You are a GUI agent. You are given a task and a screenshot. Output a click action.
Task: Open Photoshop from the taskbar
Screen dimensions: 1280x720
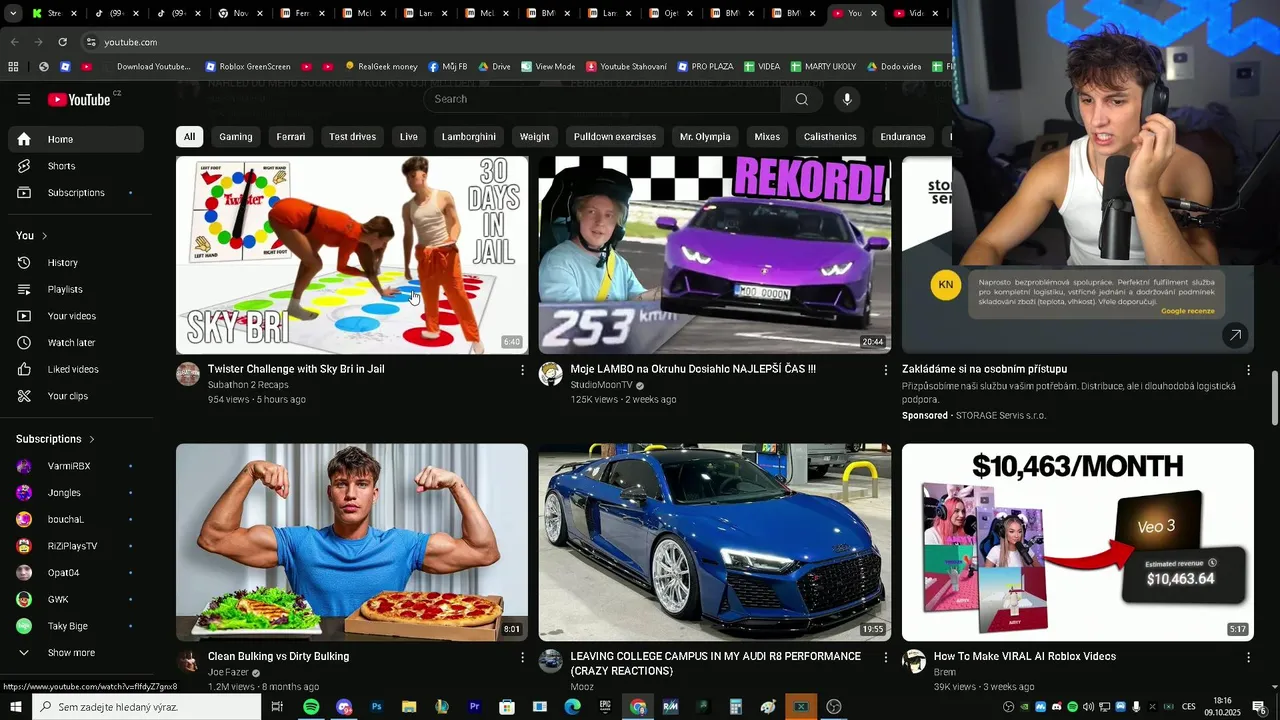[377, 707]
